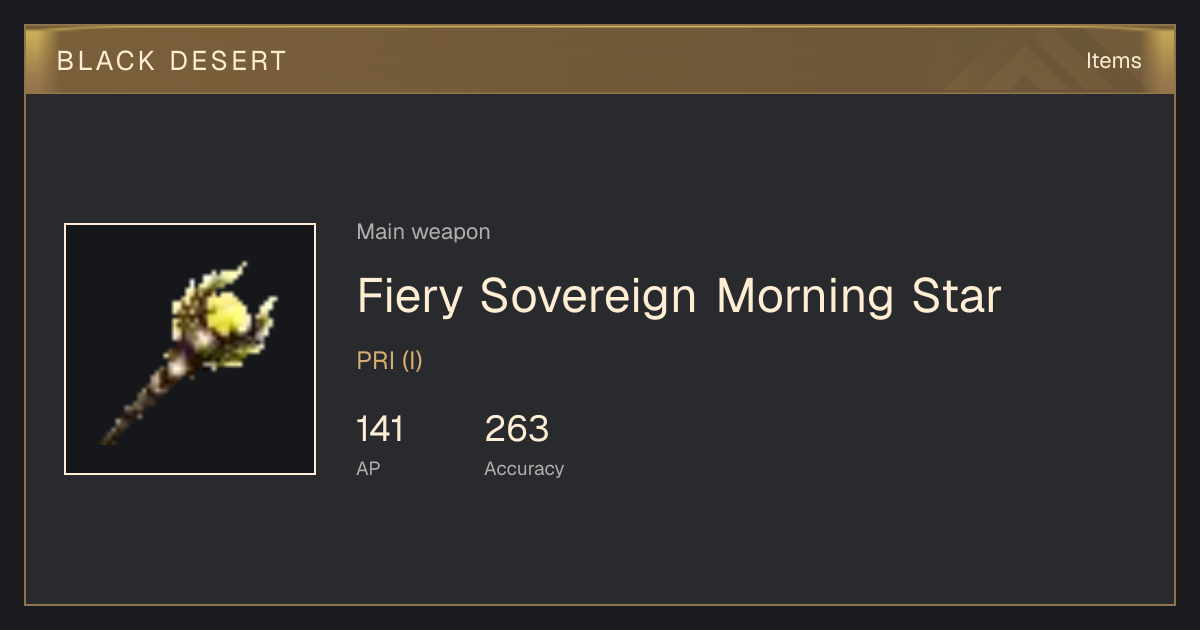Click the word DESERT in the header
1200x630 pixels.
click(229, 61)
